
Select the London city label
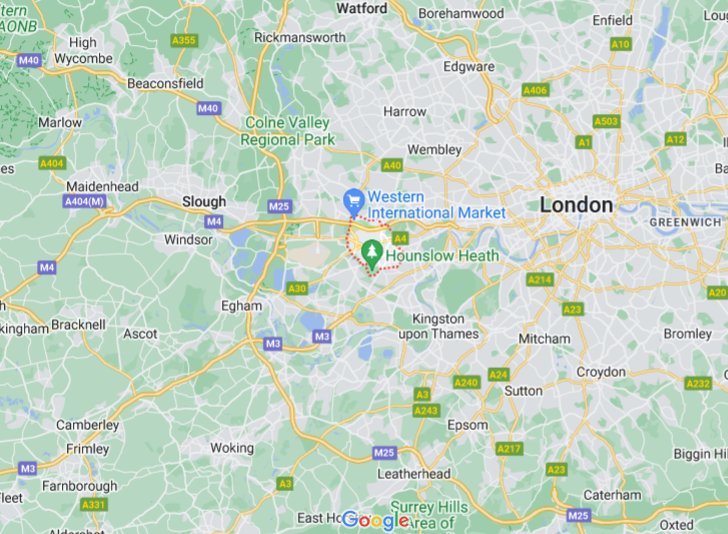point(576,205)
